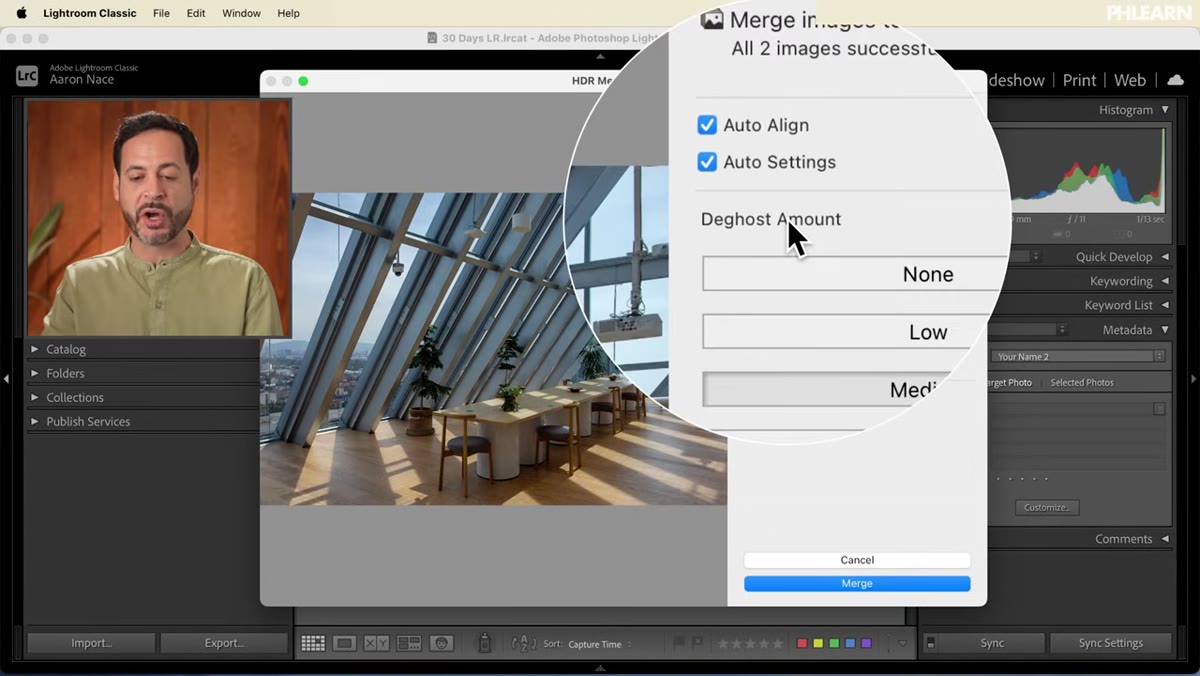The height and width of the screenshot is (676, 1200).
Task: Click the LrC logo icon
Action: coord(27,76)
